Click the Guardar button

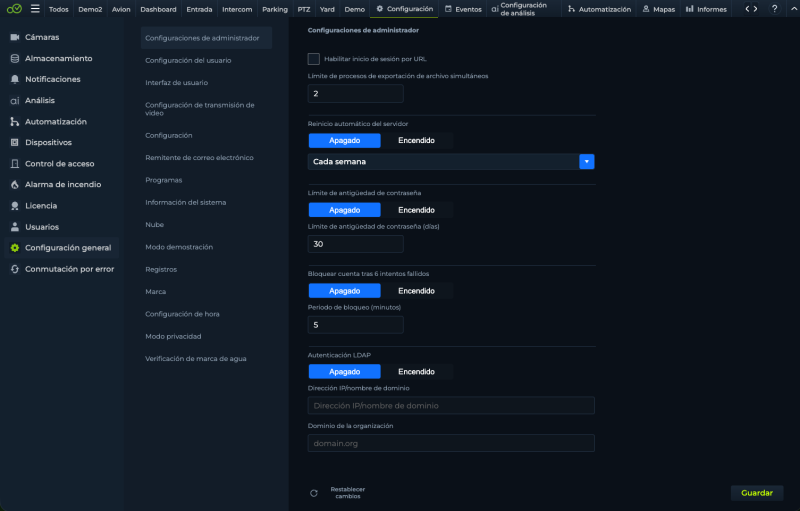click(x=757, y=493)
